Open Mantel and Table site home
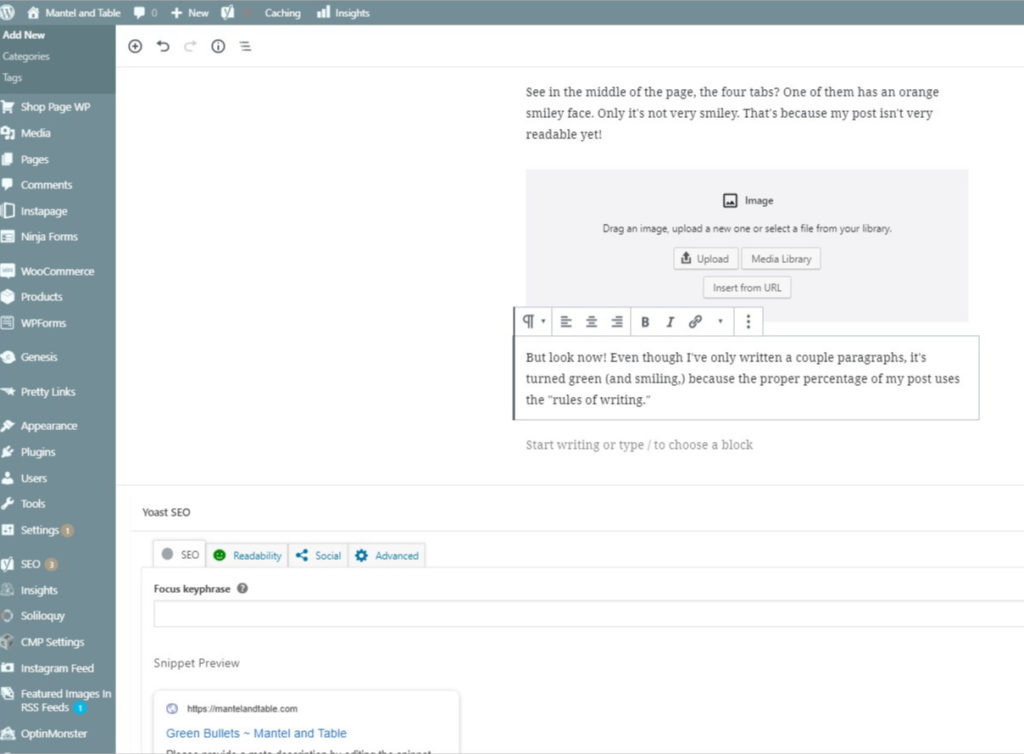The image size is (1024, 754). click(74, 12)
